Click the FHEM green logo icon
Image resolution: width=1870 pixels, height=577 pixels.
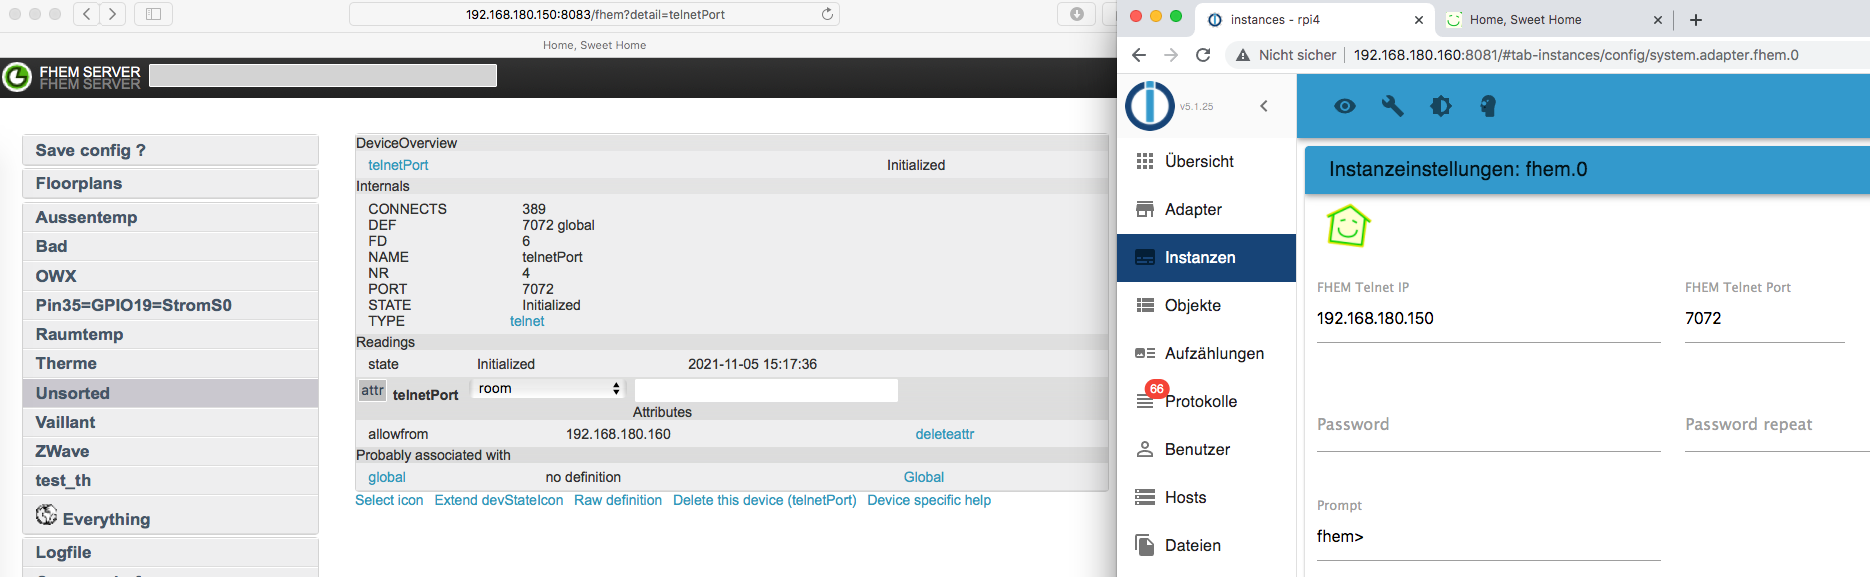coord(17,77)
